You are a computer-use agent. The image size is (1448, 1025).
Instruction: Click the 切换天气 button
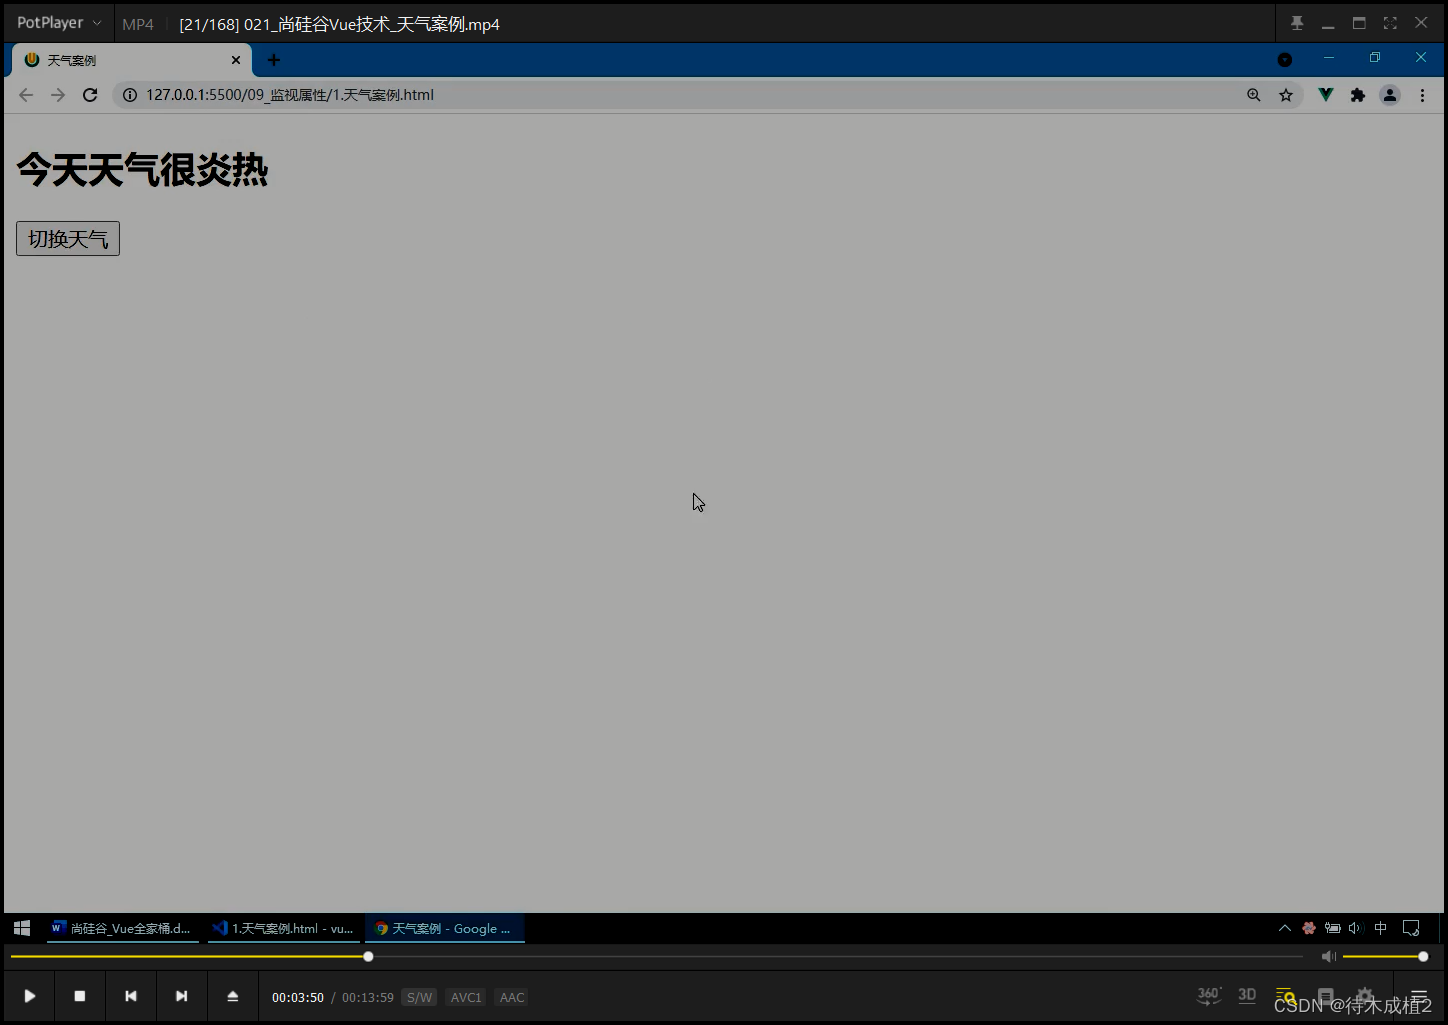[68, 239]
